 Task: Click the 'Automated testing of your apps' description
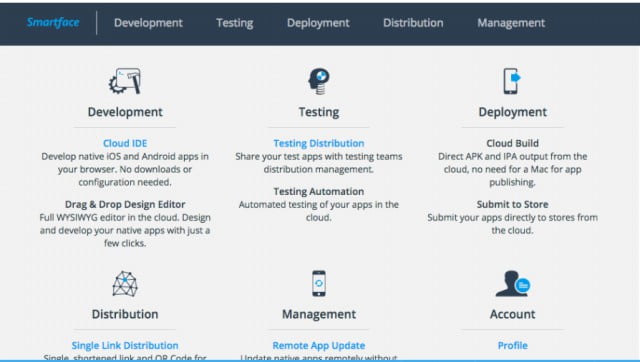click(x=319, y=211)
